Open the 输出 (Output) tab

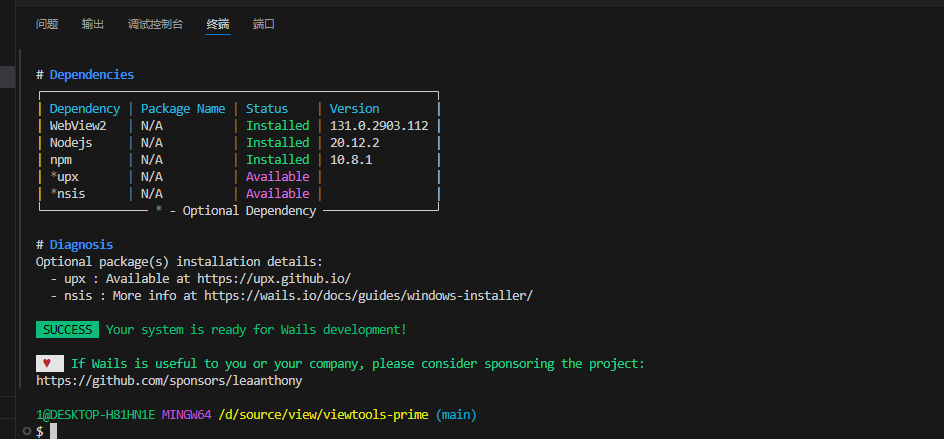[93, 24]
